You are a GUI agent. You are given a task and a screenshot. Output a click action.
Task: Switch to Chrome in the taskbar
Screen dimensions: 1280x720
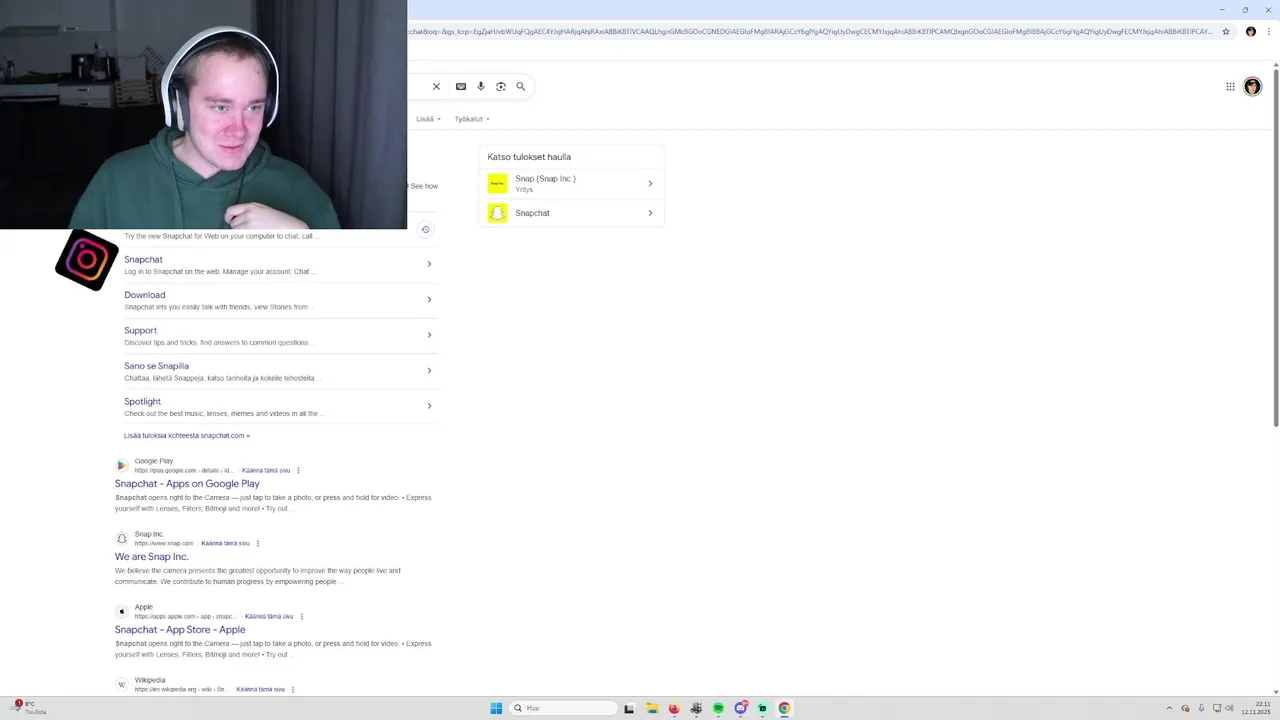(x=784, y=708)
